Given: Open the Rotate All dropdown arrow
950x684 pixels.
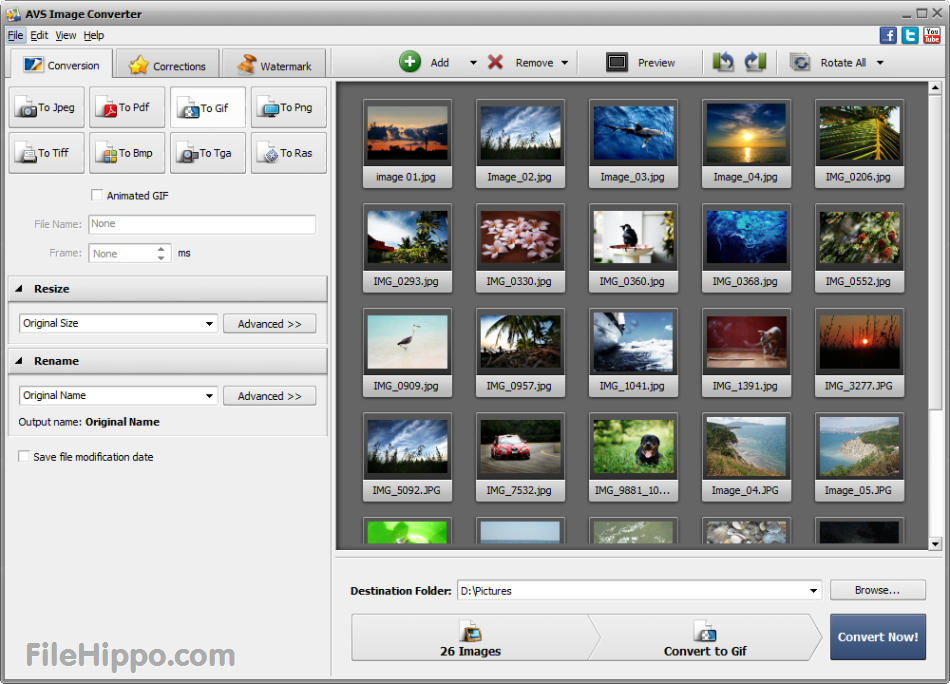Looking at the screenshot, I should coord(879,61).
